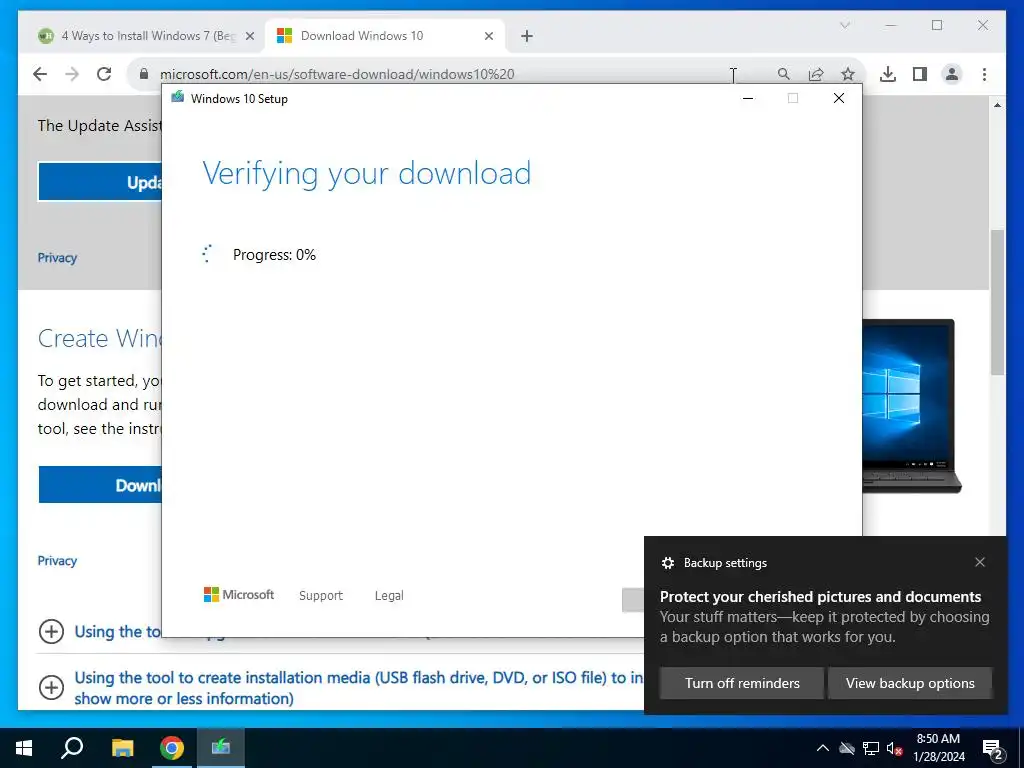Open Legal link in Windows 10 Setup
The width and height of the screenshot is (1024, 768).
pos(389,596)
